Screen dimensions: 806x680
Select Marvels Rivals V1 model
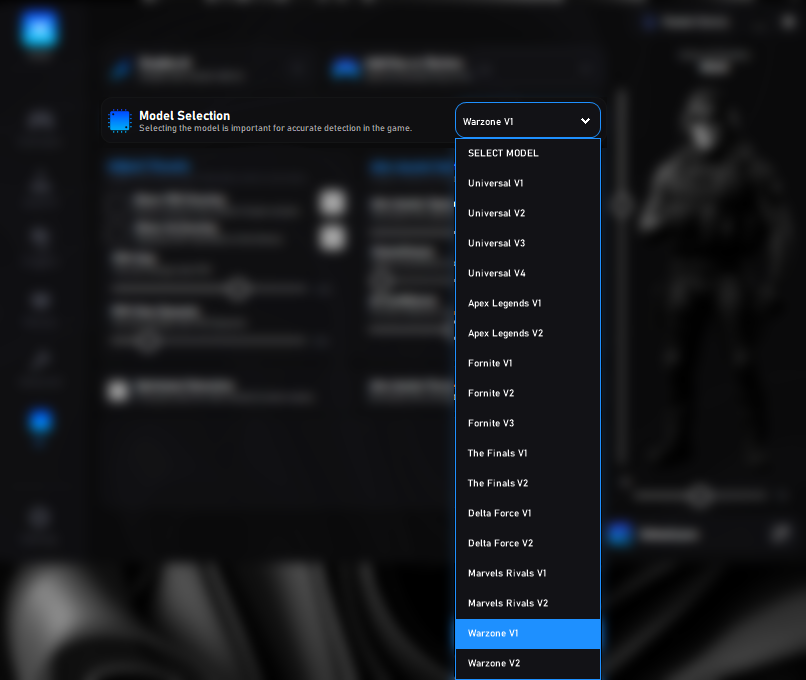click(x=528, y=573)
